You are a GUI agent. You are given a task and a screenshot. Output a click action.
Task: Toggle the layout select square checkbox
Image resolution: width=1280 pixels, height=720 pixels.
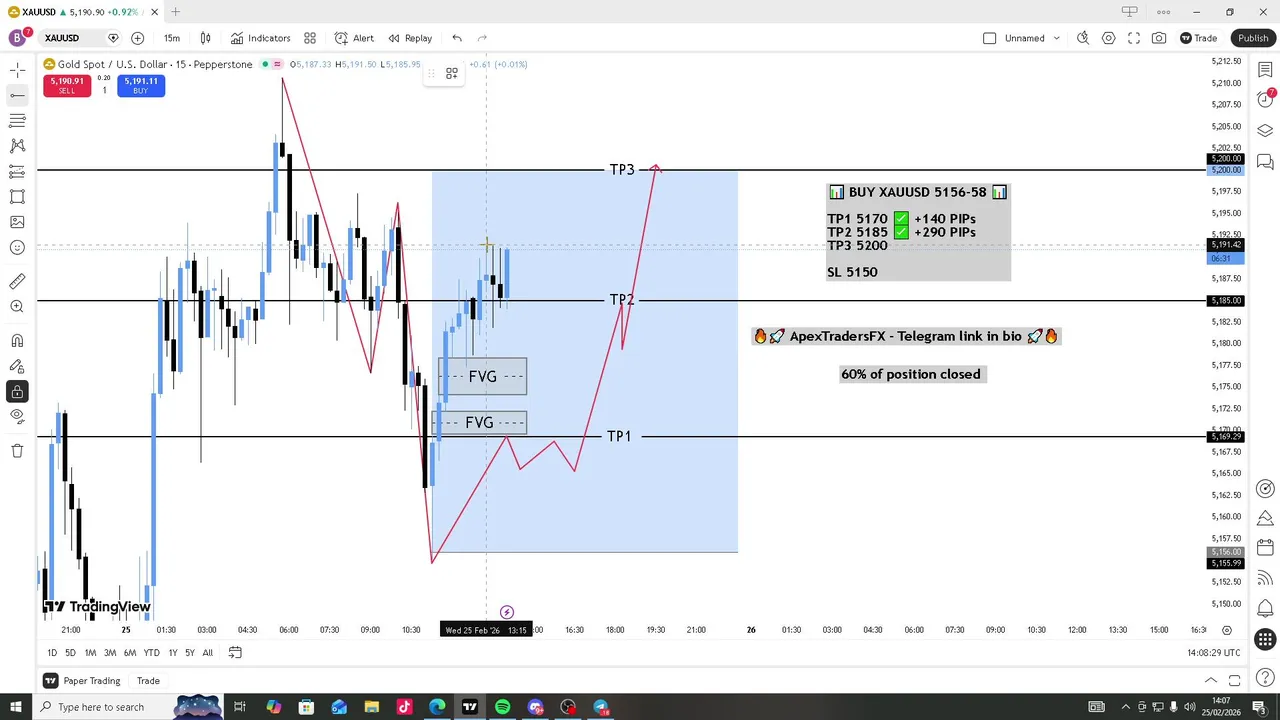990,38
